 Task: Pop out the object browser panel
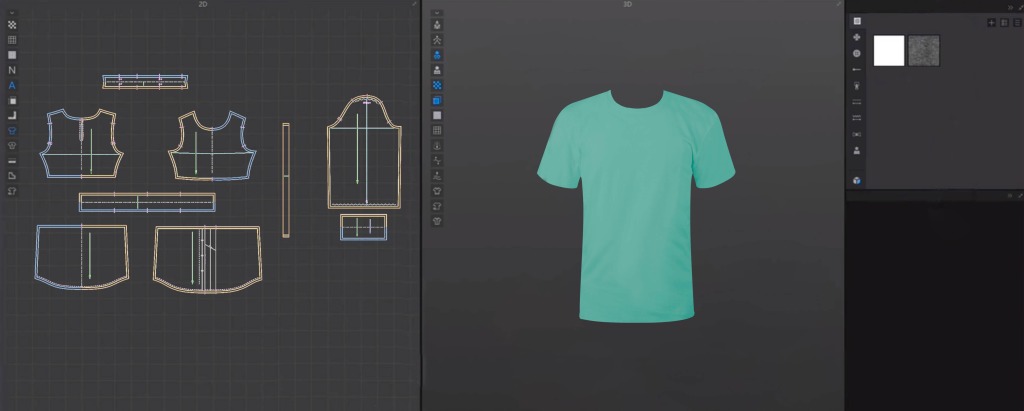(1020, 7)
